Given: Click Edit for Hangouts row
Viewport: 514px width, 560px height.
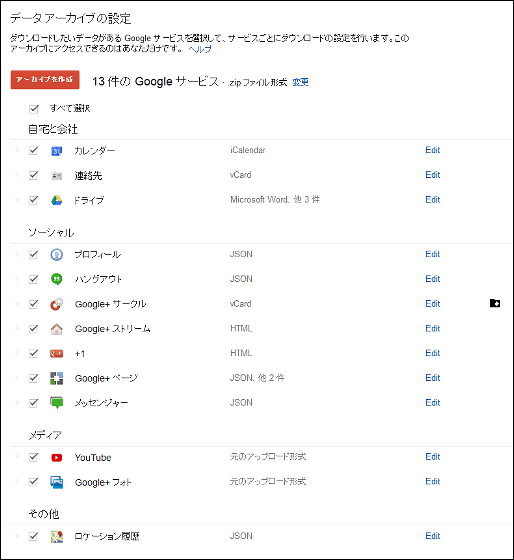Looking at the screenshot, I should point(433,279).
